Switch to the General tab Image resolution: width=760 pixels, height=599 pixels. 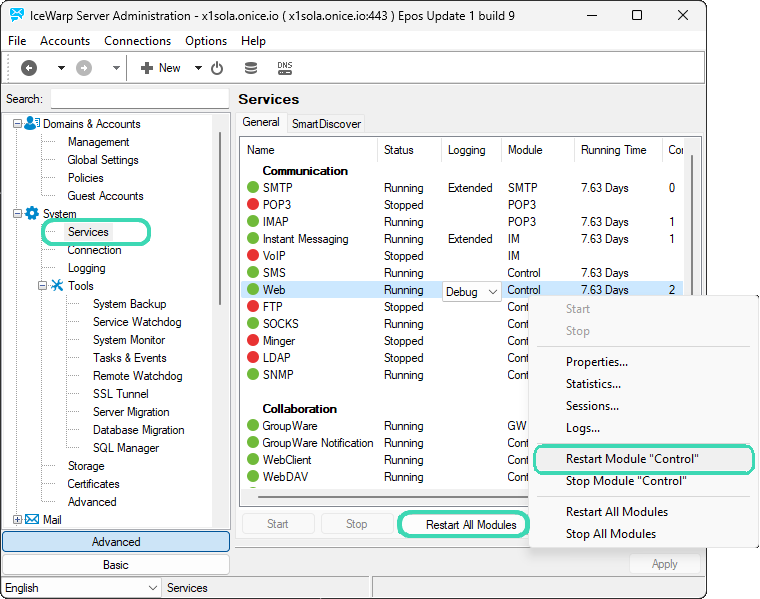[261, 122]
